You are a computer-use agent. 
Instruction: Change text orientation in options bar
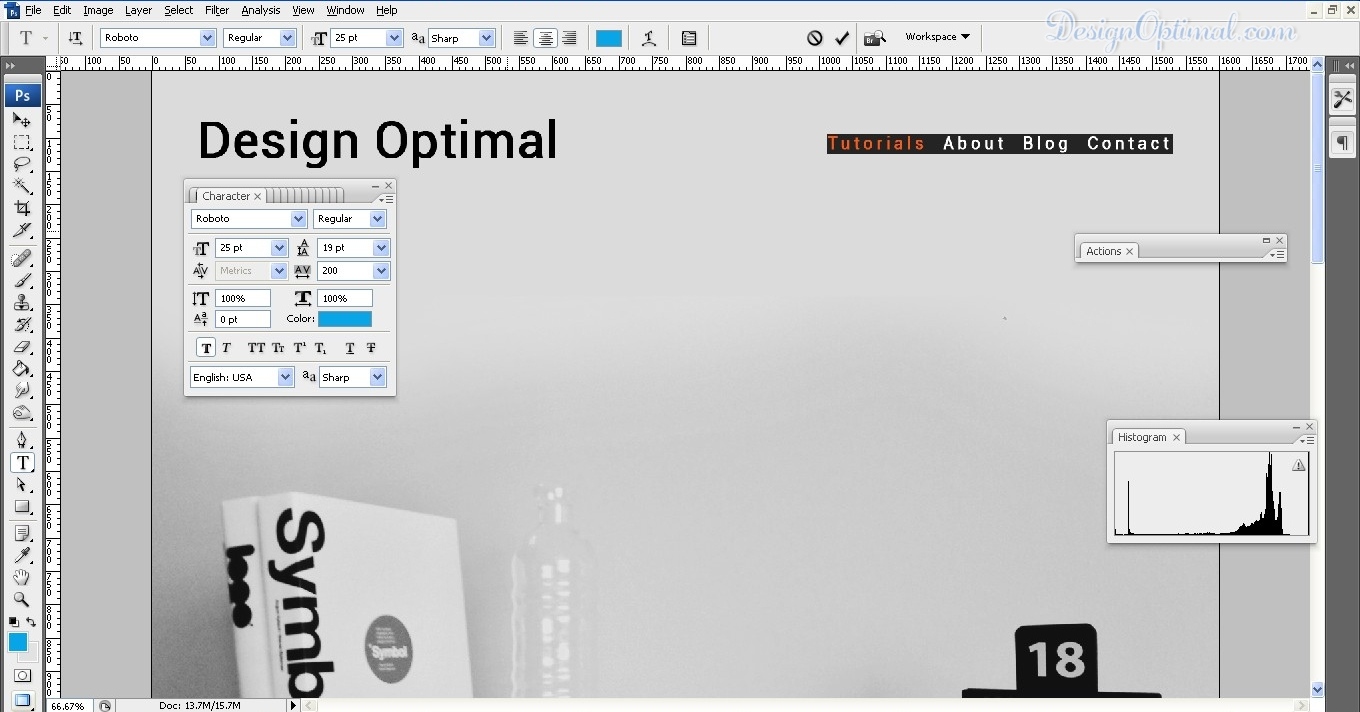(x=76, y=38)
